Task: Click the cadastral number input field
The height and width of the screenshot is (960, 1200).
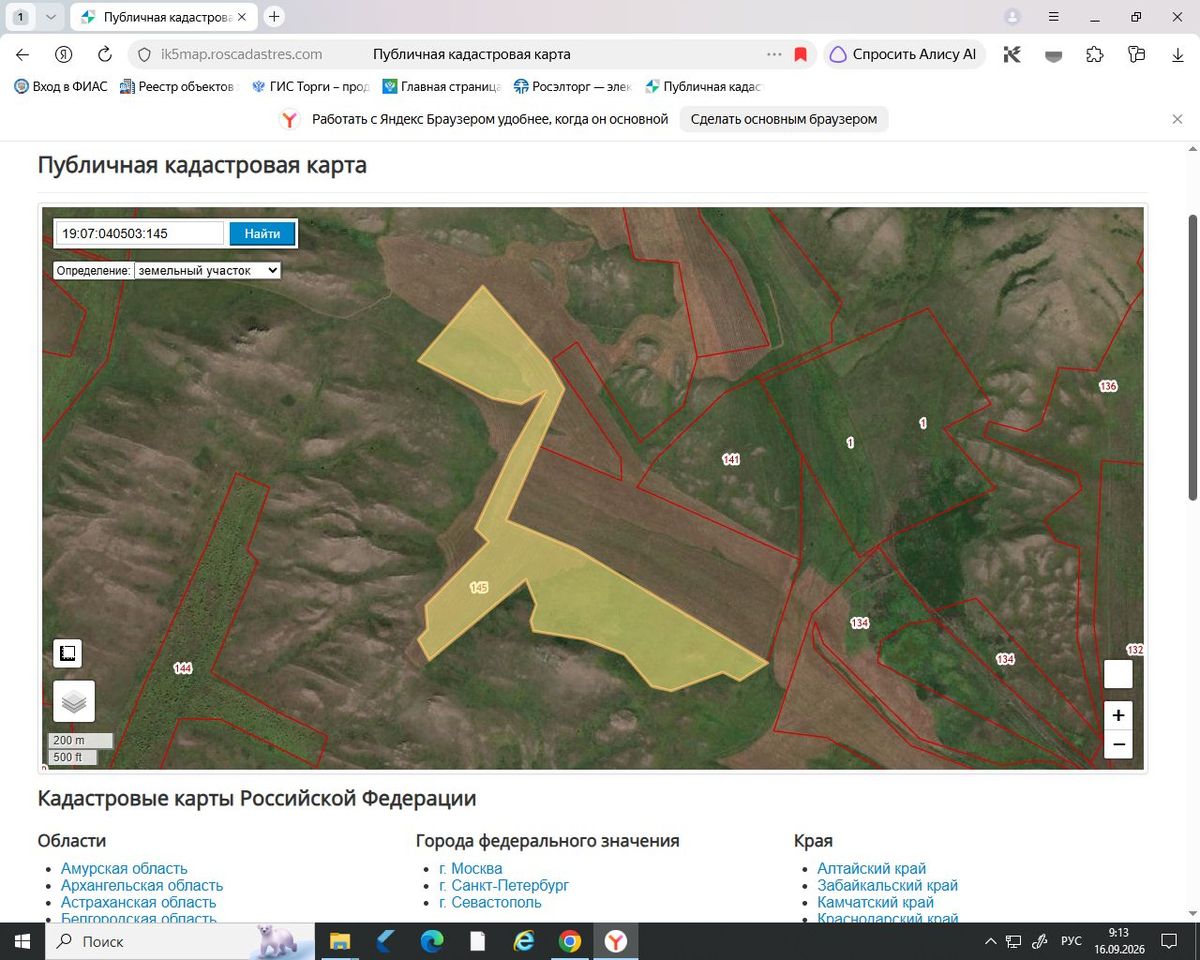Action: [140, 233]
